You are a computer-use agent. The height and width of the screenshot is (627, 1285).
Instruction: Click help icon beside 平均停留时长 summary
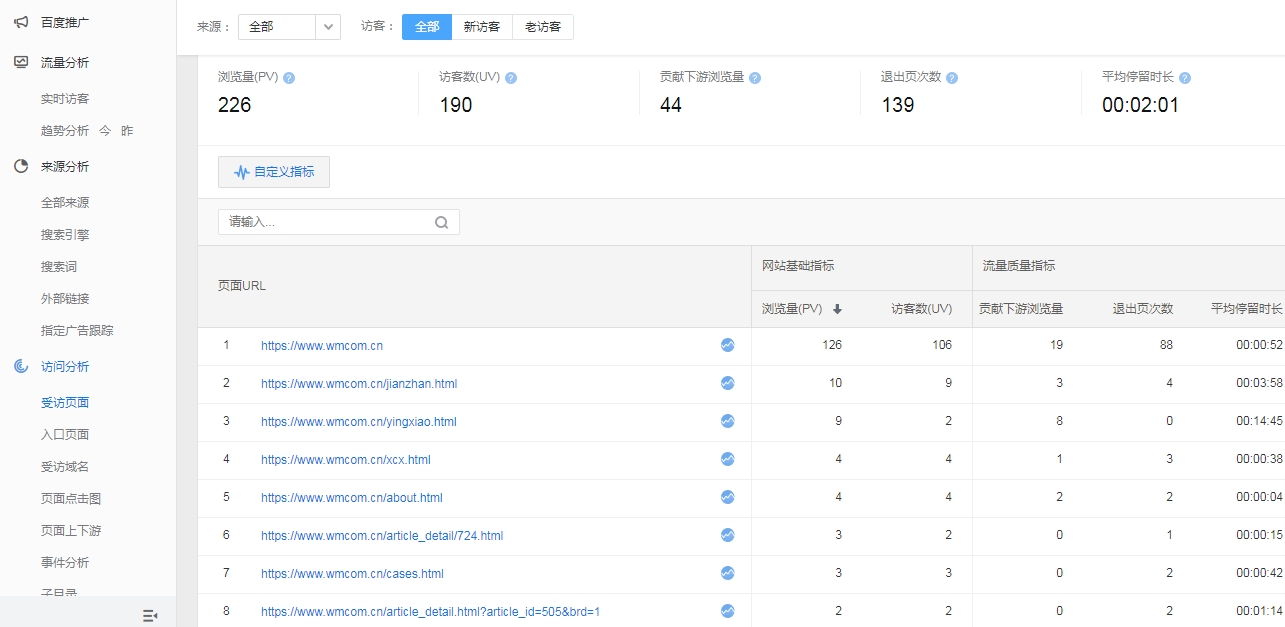point(1184,78)
